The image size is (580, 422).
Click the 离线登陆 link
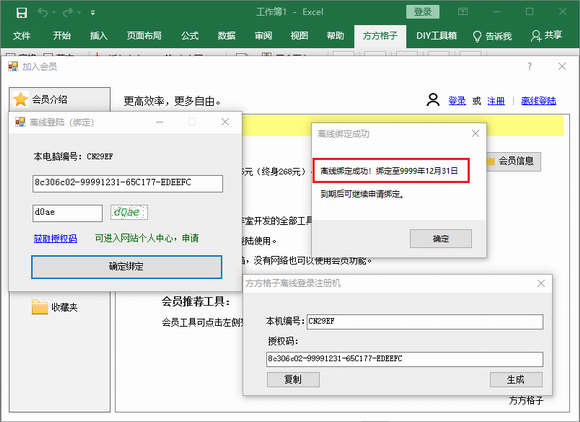click(539, 101)
